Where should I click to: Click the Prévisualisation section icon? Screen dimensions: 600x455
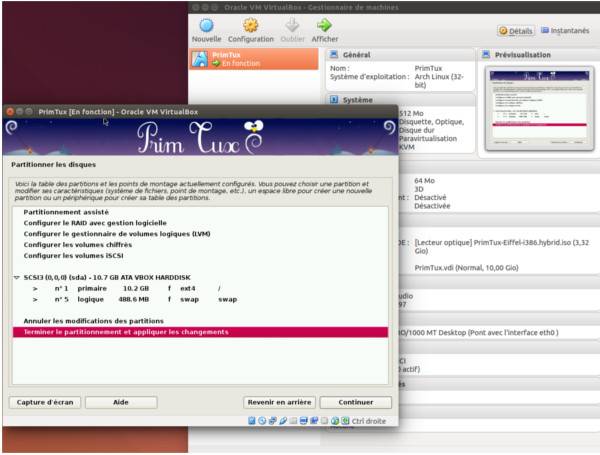point(486,55)
